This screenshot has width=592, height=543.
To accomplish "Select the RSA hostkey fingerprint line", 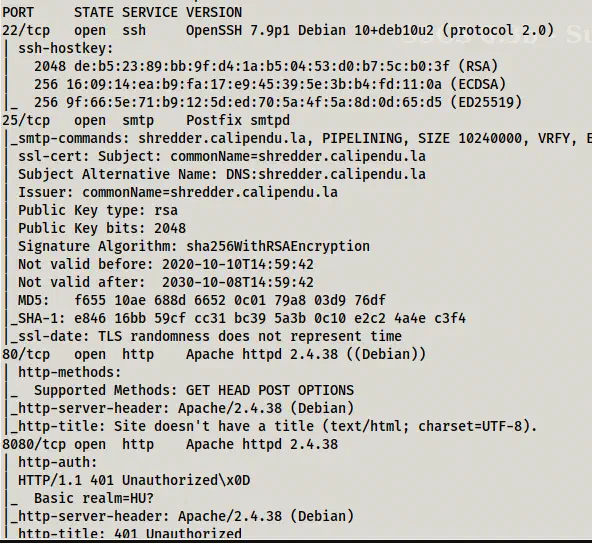I will pos(266,66).
